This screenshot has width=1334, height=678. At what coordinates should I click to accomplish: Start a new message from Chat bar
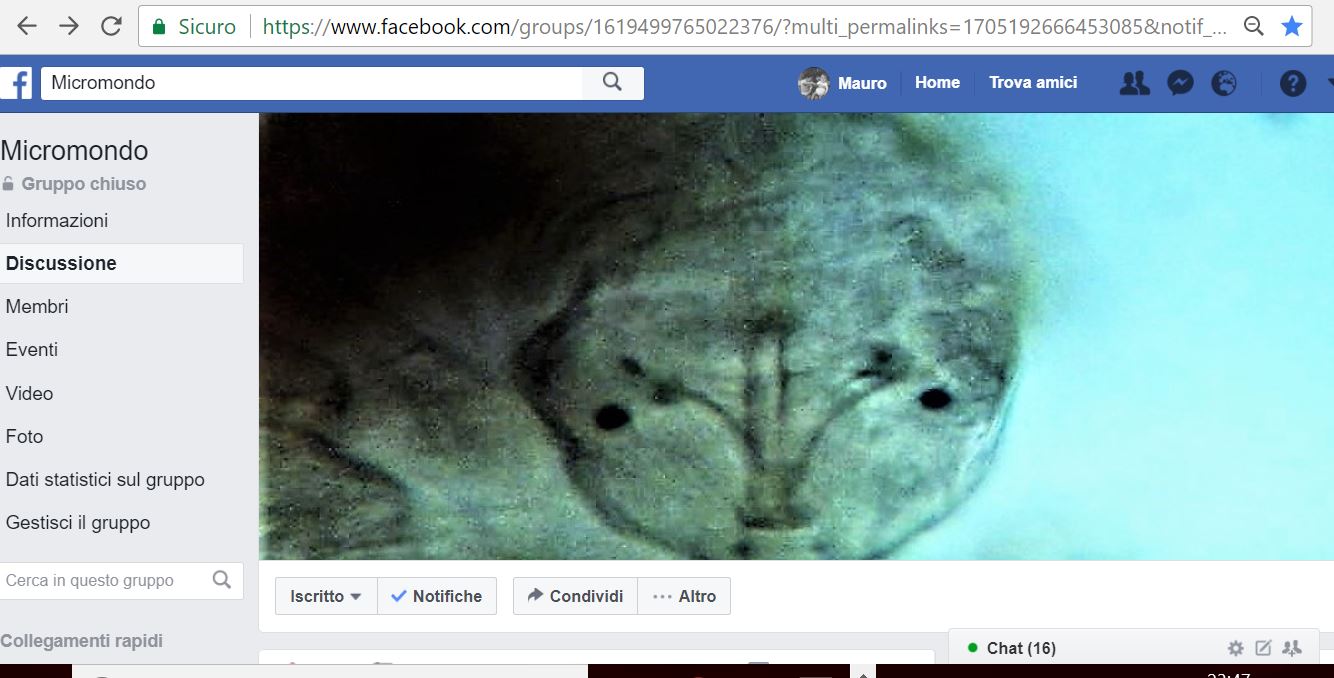[1264, 648]
